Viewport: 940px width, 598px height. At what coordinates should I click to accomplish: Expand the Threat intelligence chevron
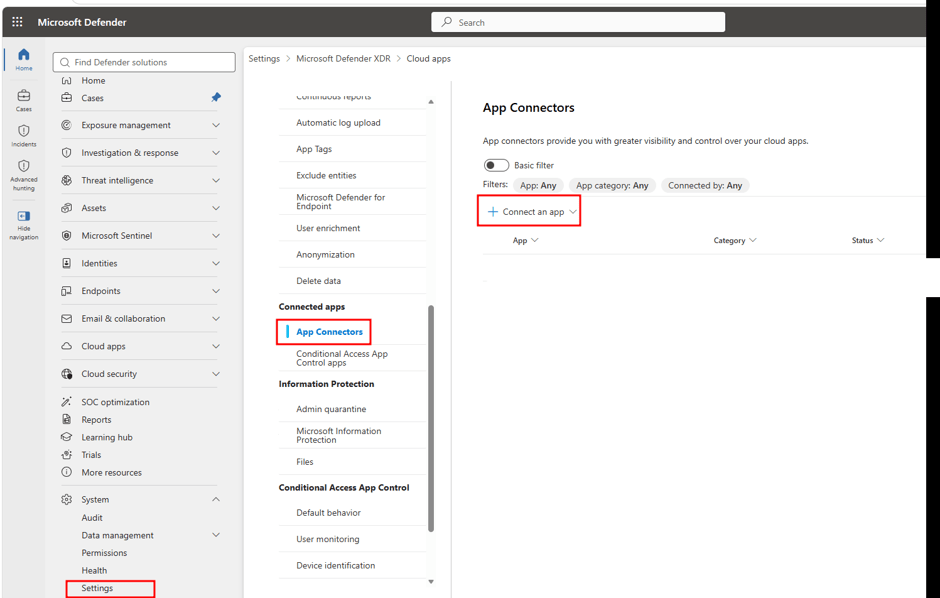pyautogui.click(x=216, y=180)
